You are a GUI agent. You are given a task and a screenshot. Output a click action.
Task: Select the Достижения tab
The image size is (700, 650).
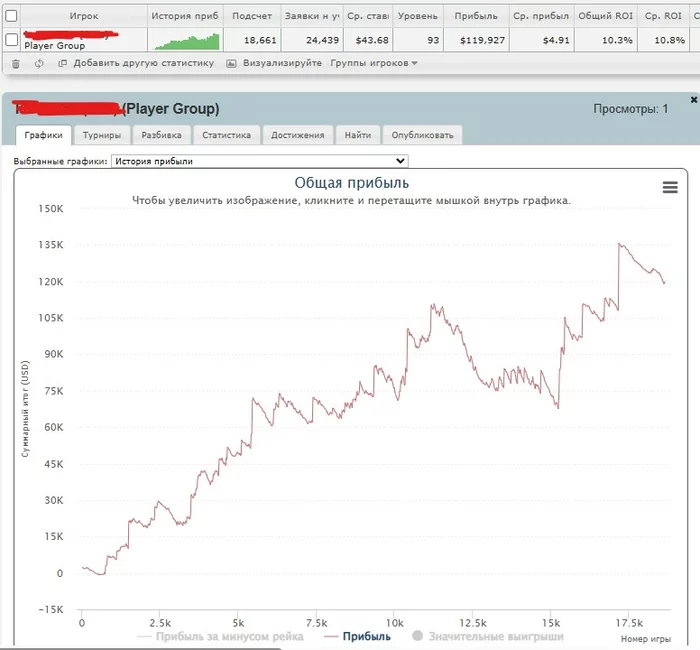298,135
